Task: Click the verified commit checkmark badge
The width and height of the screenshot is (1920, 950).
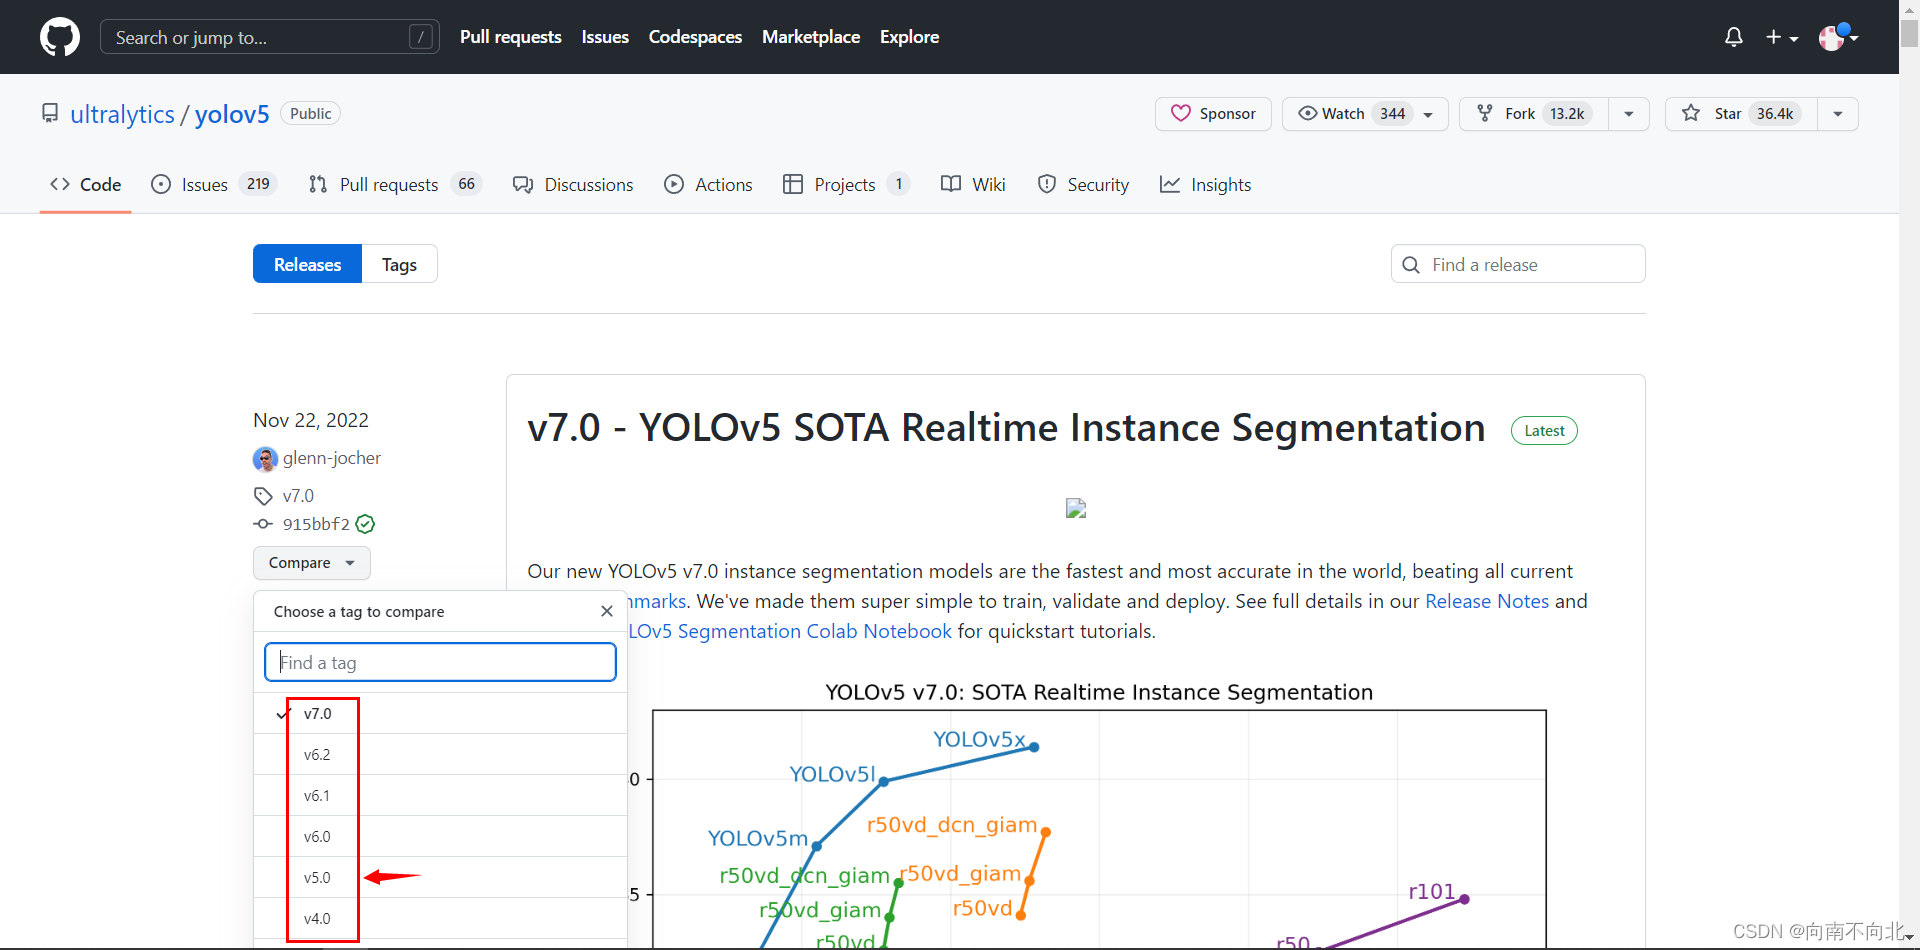Action: (x=366, y=524)
